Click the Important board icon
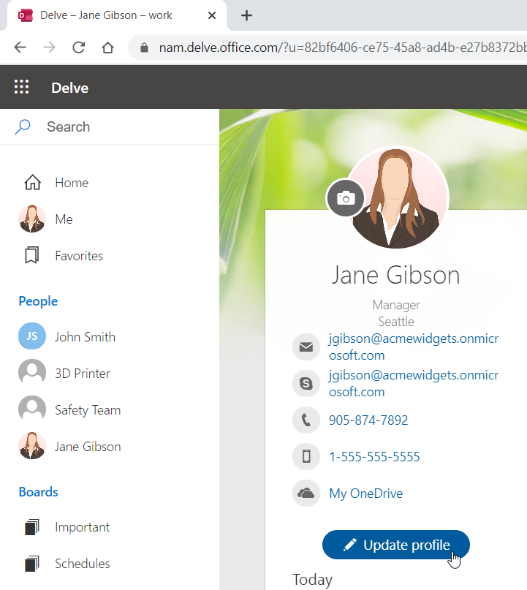Screen dimensions: 527x590 pos(32,527)
